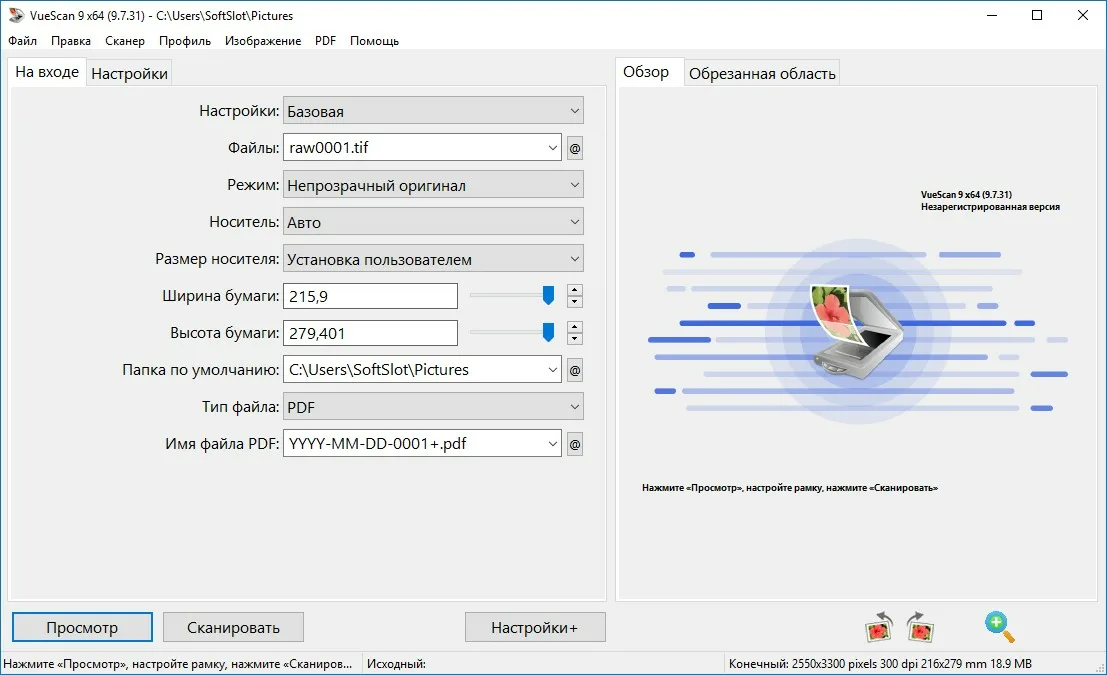Decrease Высота бумаги with the down arrow

[x=575, y=338]
